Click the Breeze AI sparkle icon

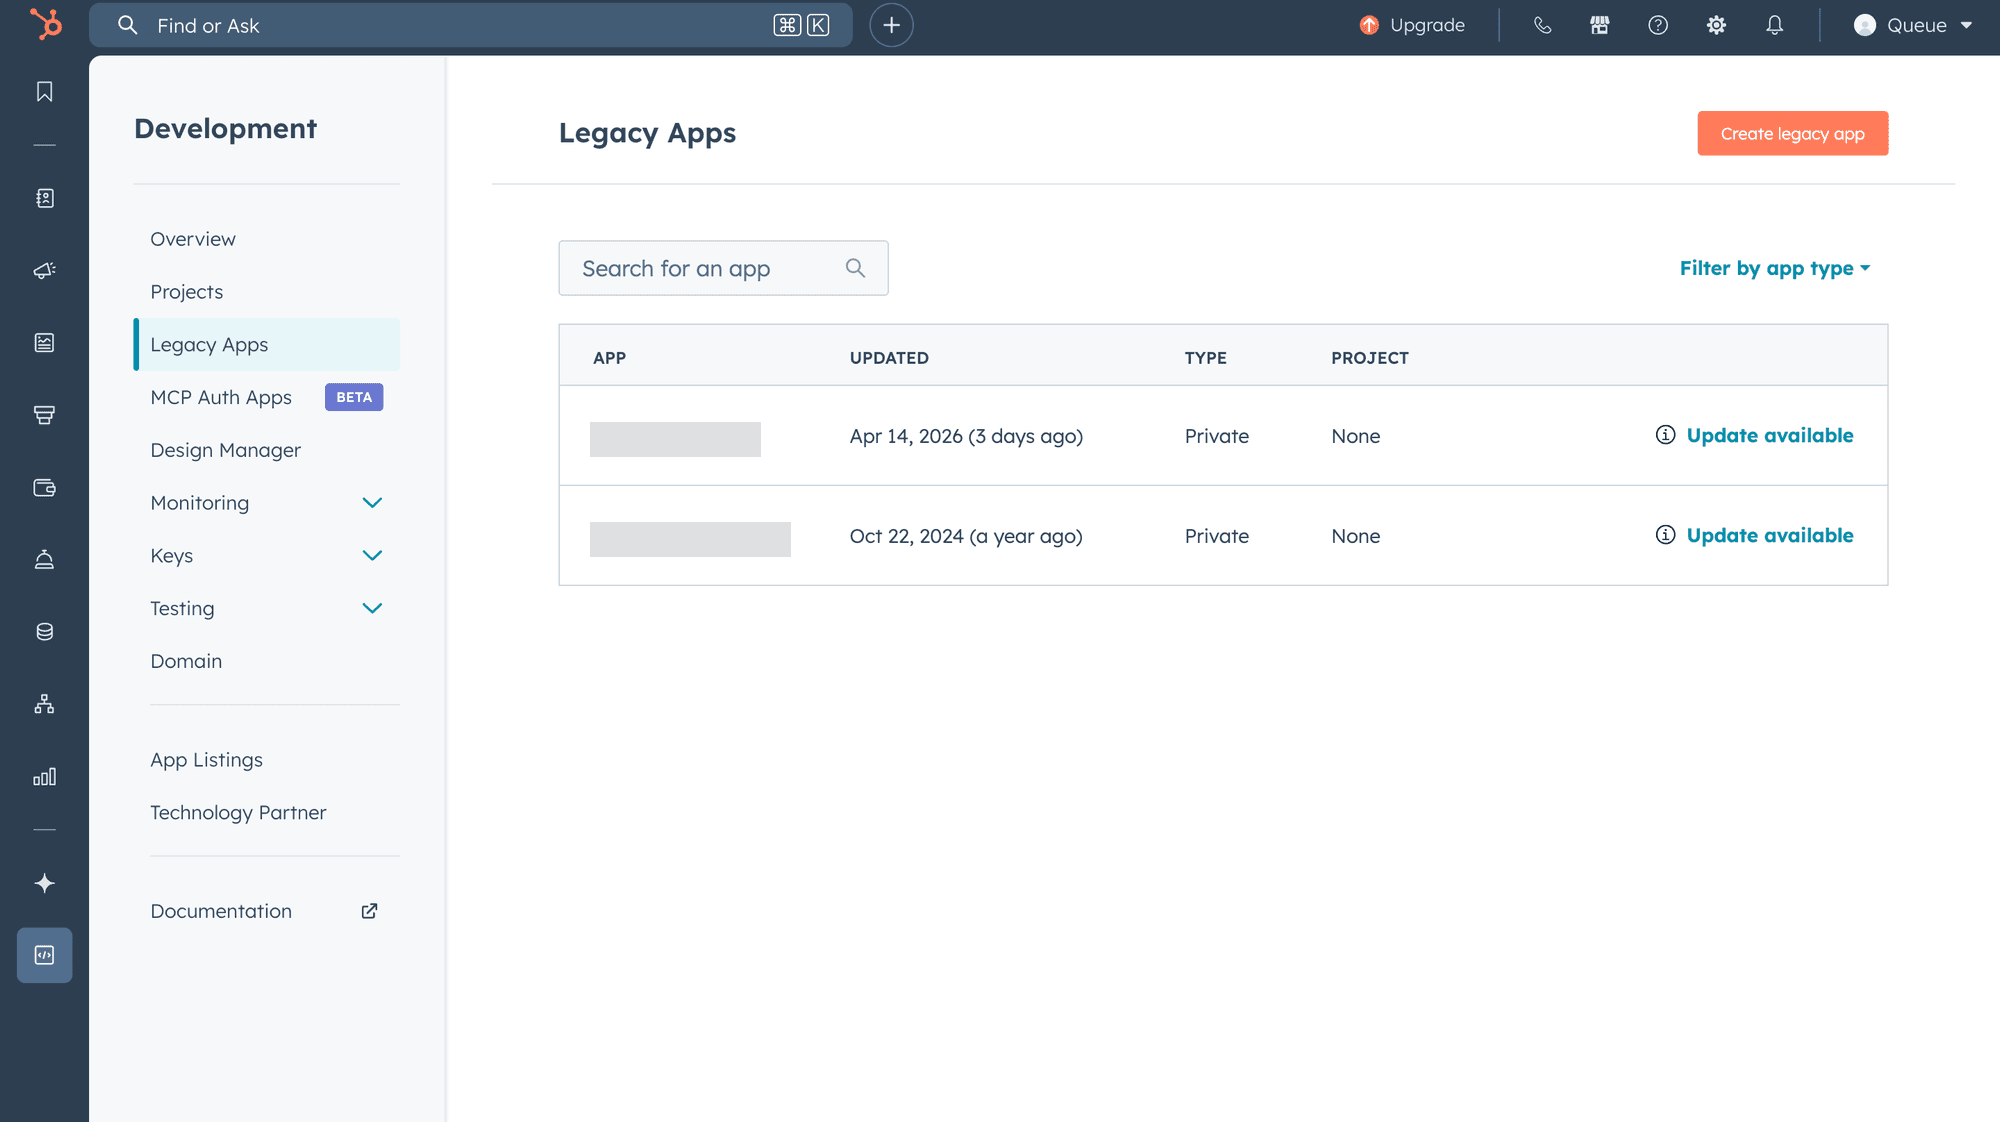[x=44, y=883]
